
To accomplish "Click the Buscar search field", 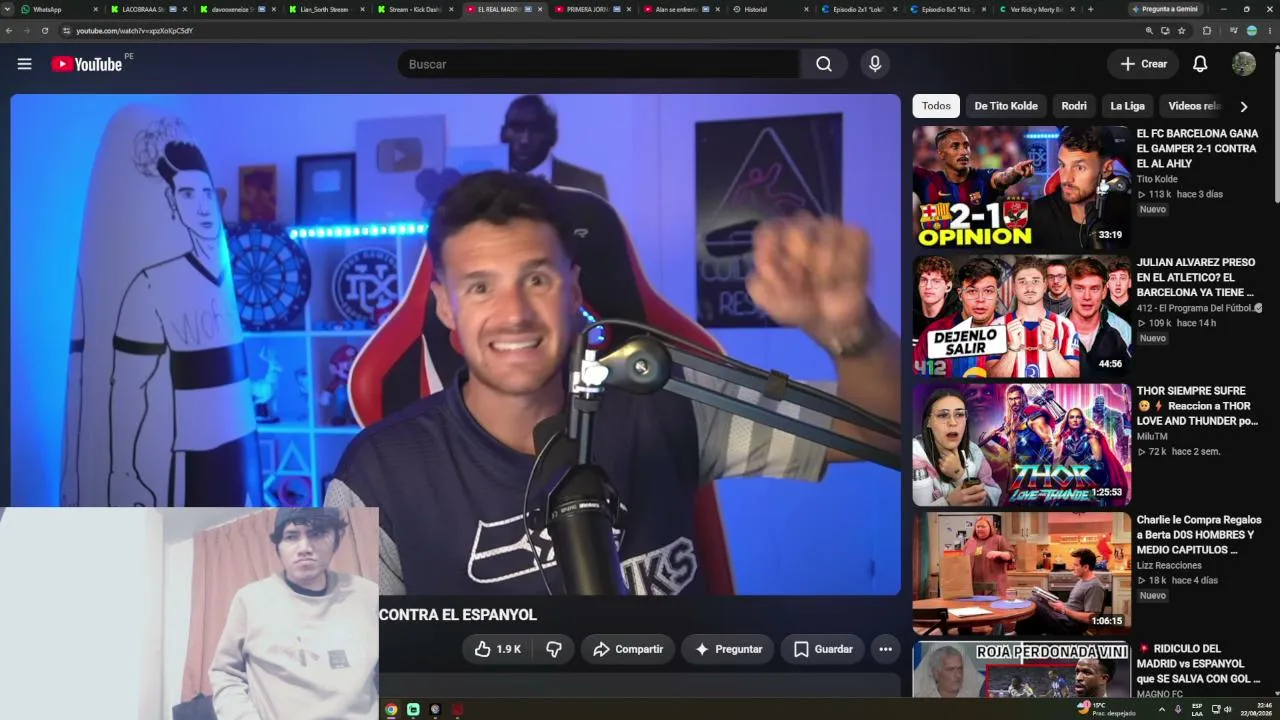I will pyautogui.click(x=598, y=64).
